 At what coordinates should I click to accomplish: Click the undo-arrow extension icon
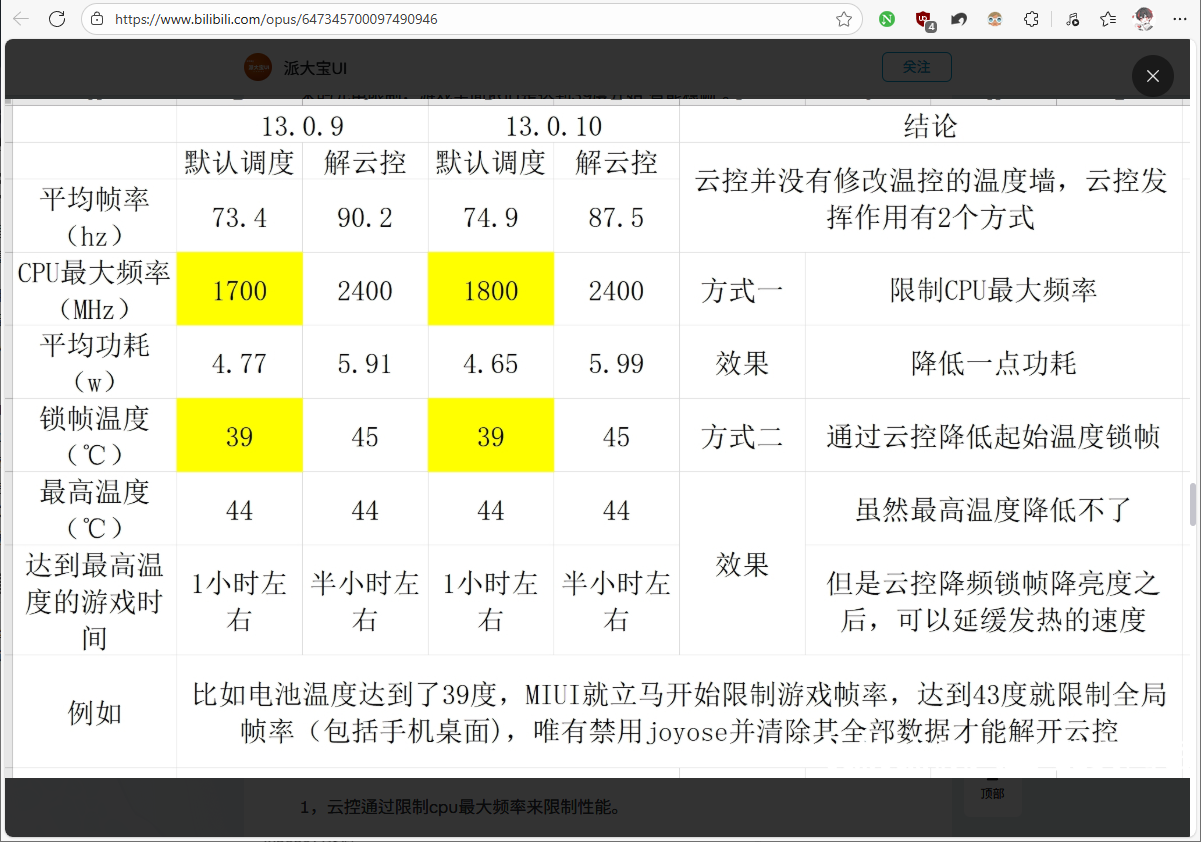pyautogui.click(x=958, y=19)
